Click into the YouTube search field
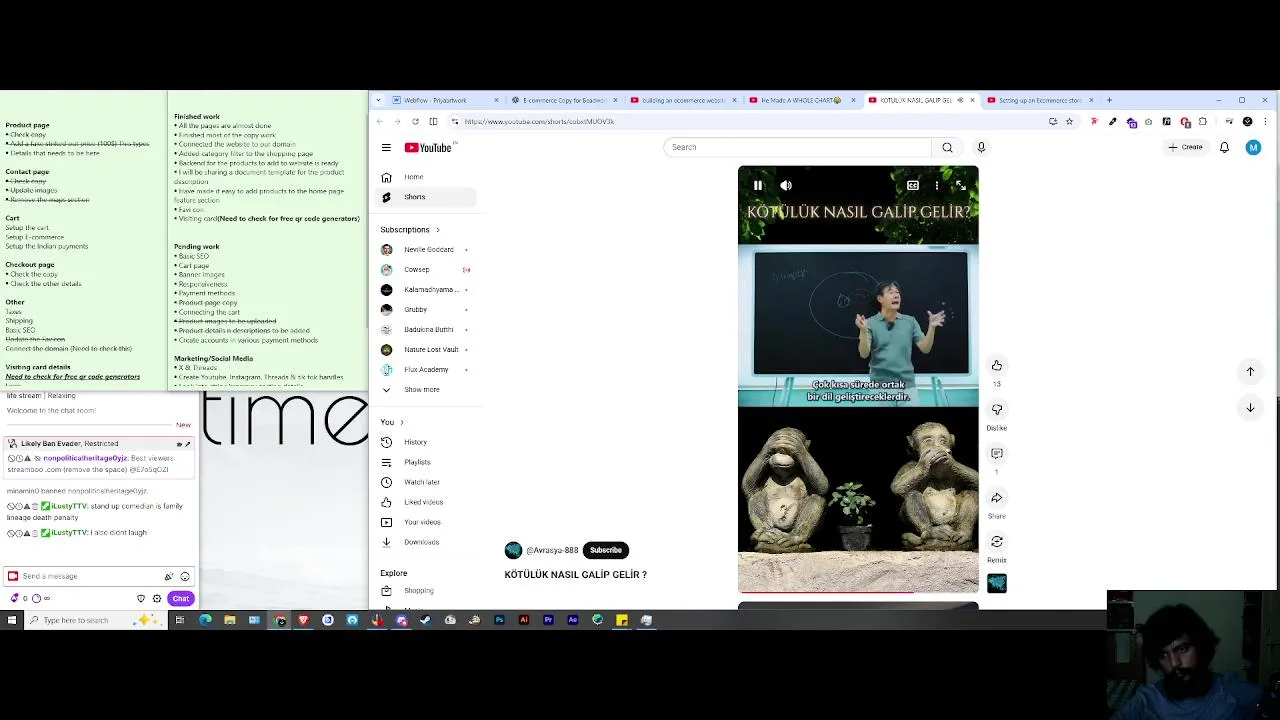The width and height of the screenshot is (1280, 720). click(x=798, y=147)
